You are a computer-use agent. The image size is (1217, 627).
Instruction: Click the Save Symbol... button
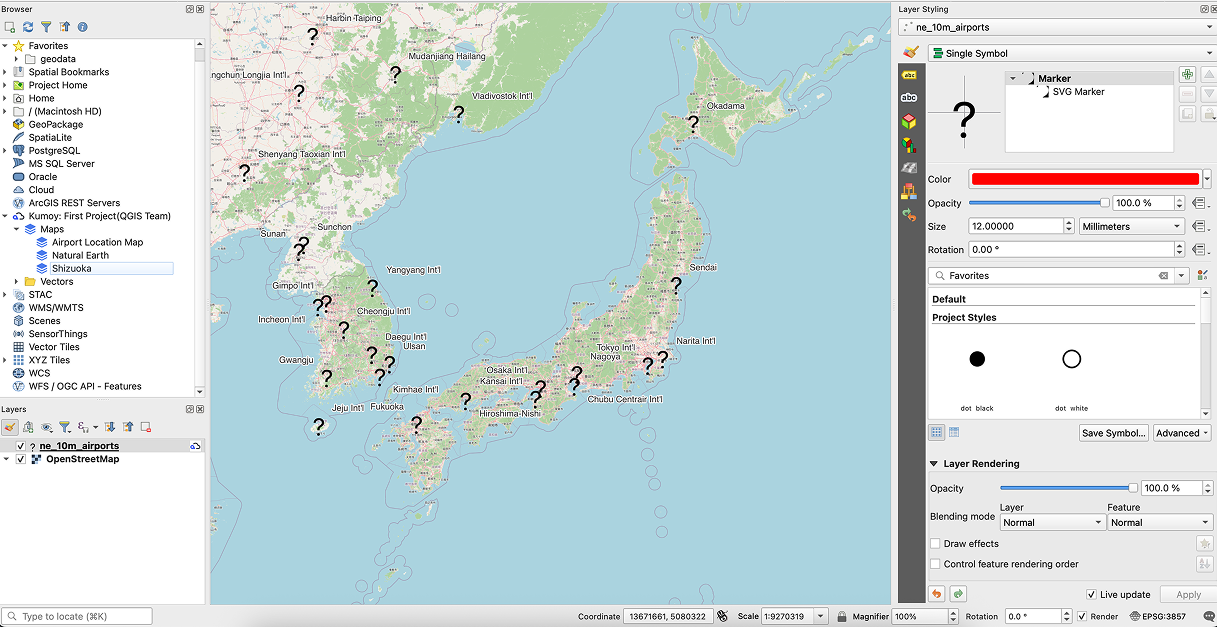1113,433
